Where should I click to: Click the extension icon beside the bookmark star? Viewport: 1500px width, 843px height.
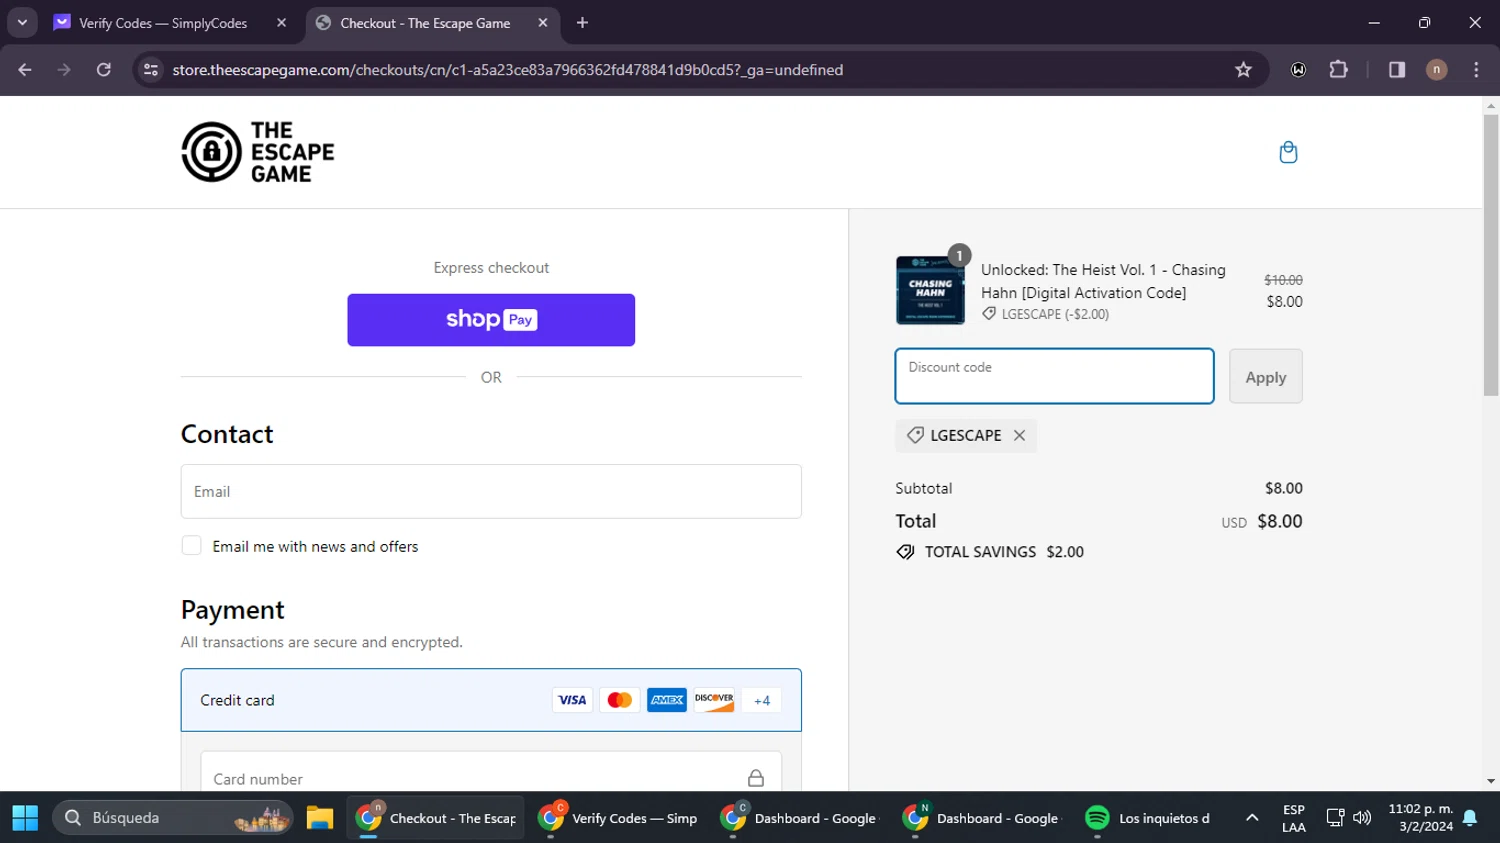click(x=1298, y=70)
